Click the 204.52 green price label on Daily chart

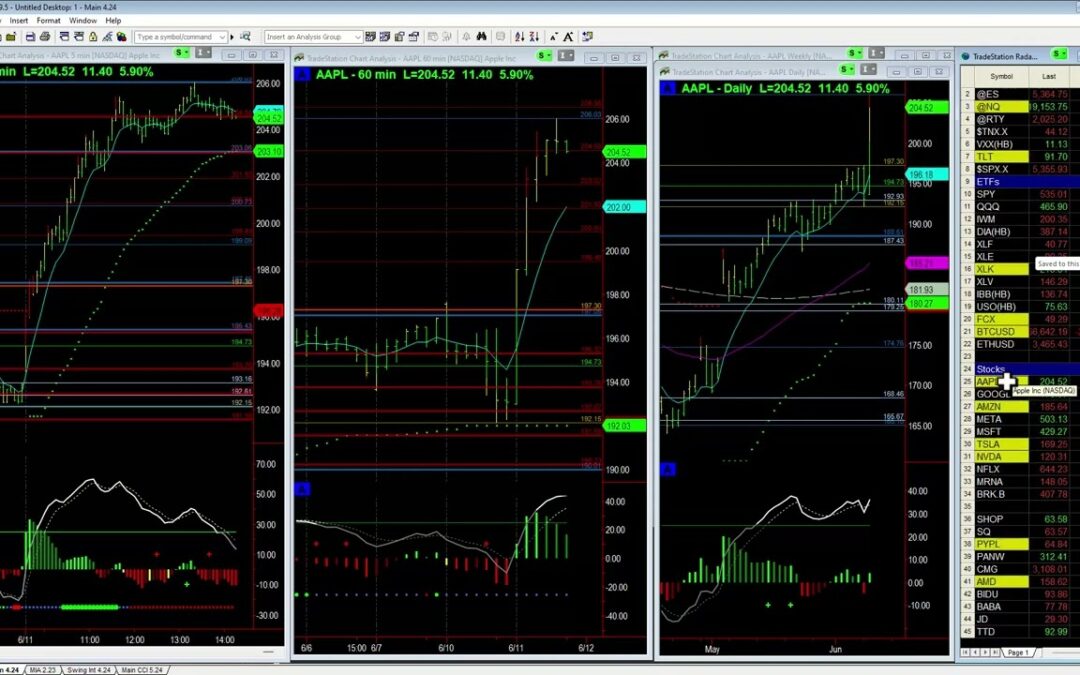pyautogui.click(x=927, y=107)
